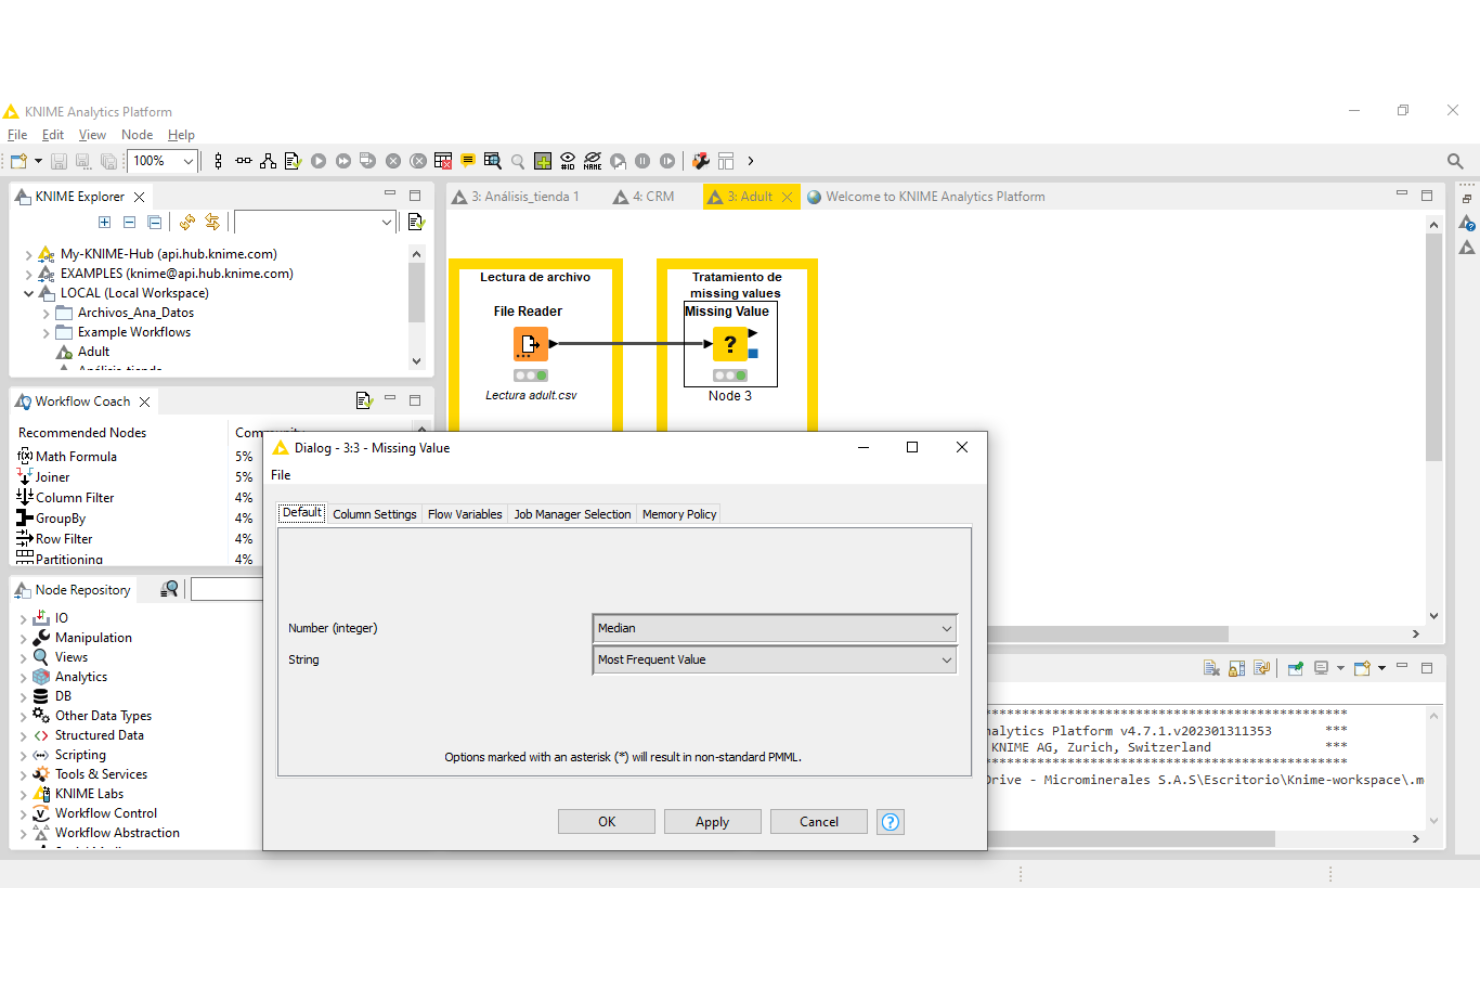
Task: Click the new workflow wizard icon
Action: (18, 161)
